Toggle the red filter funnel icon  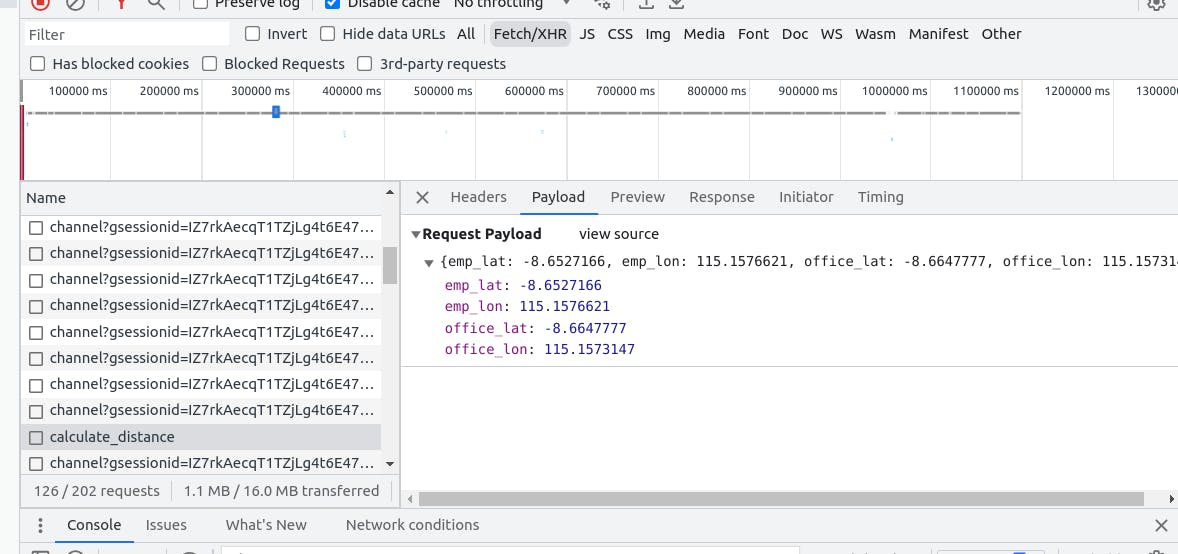[120, 4]
